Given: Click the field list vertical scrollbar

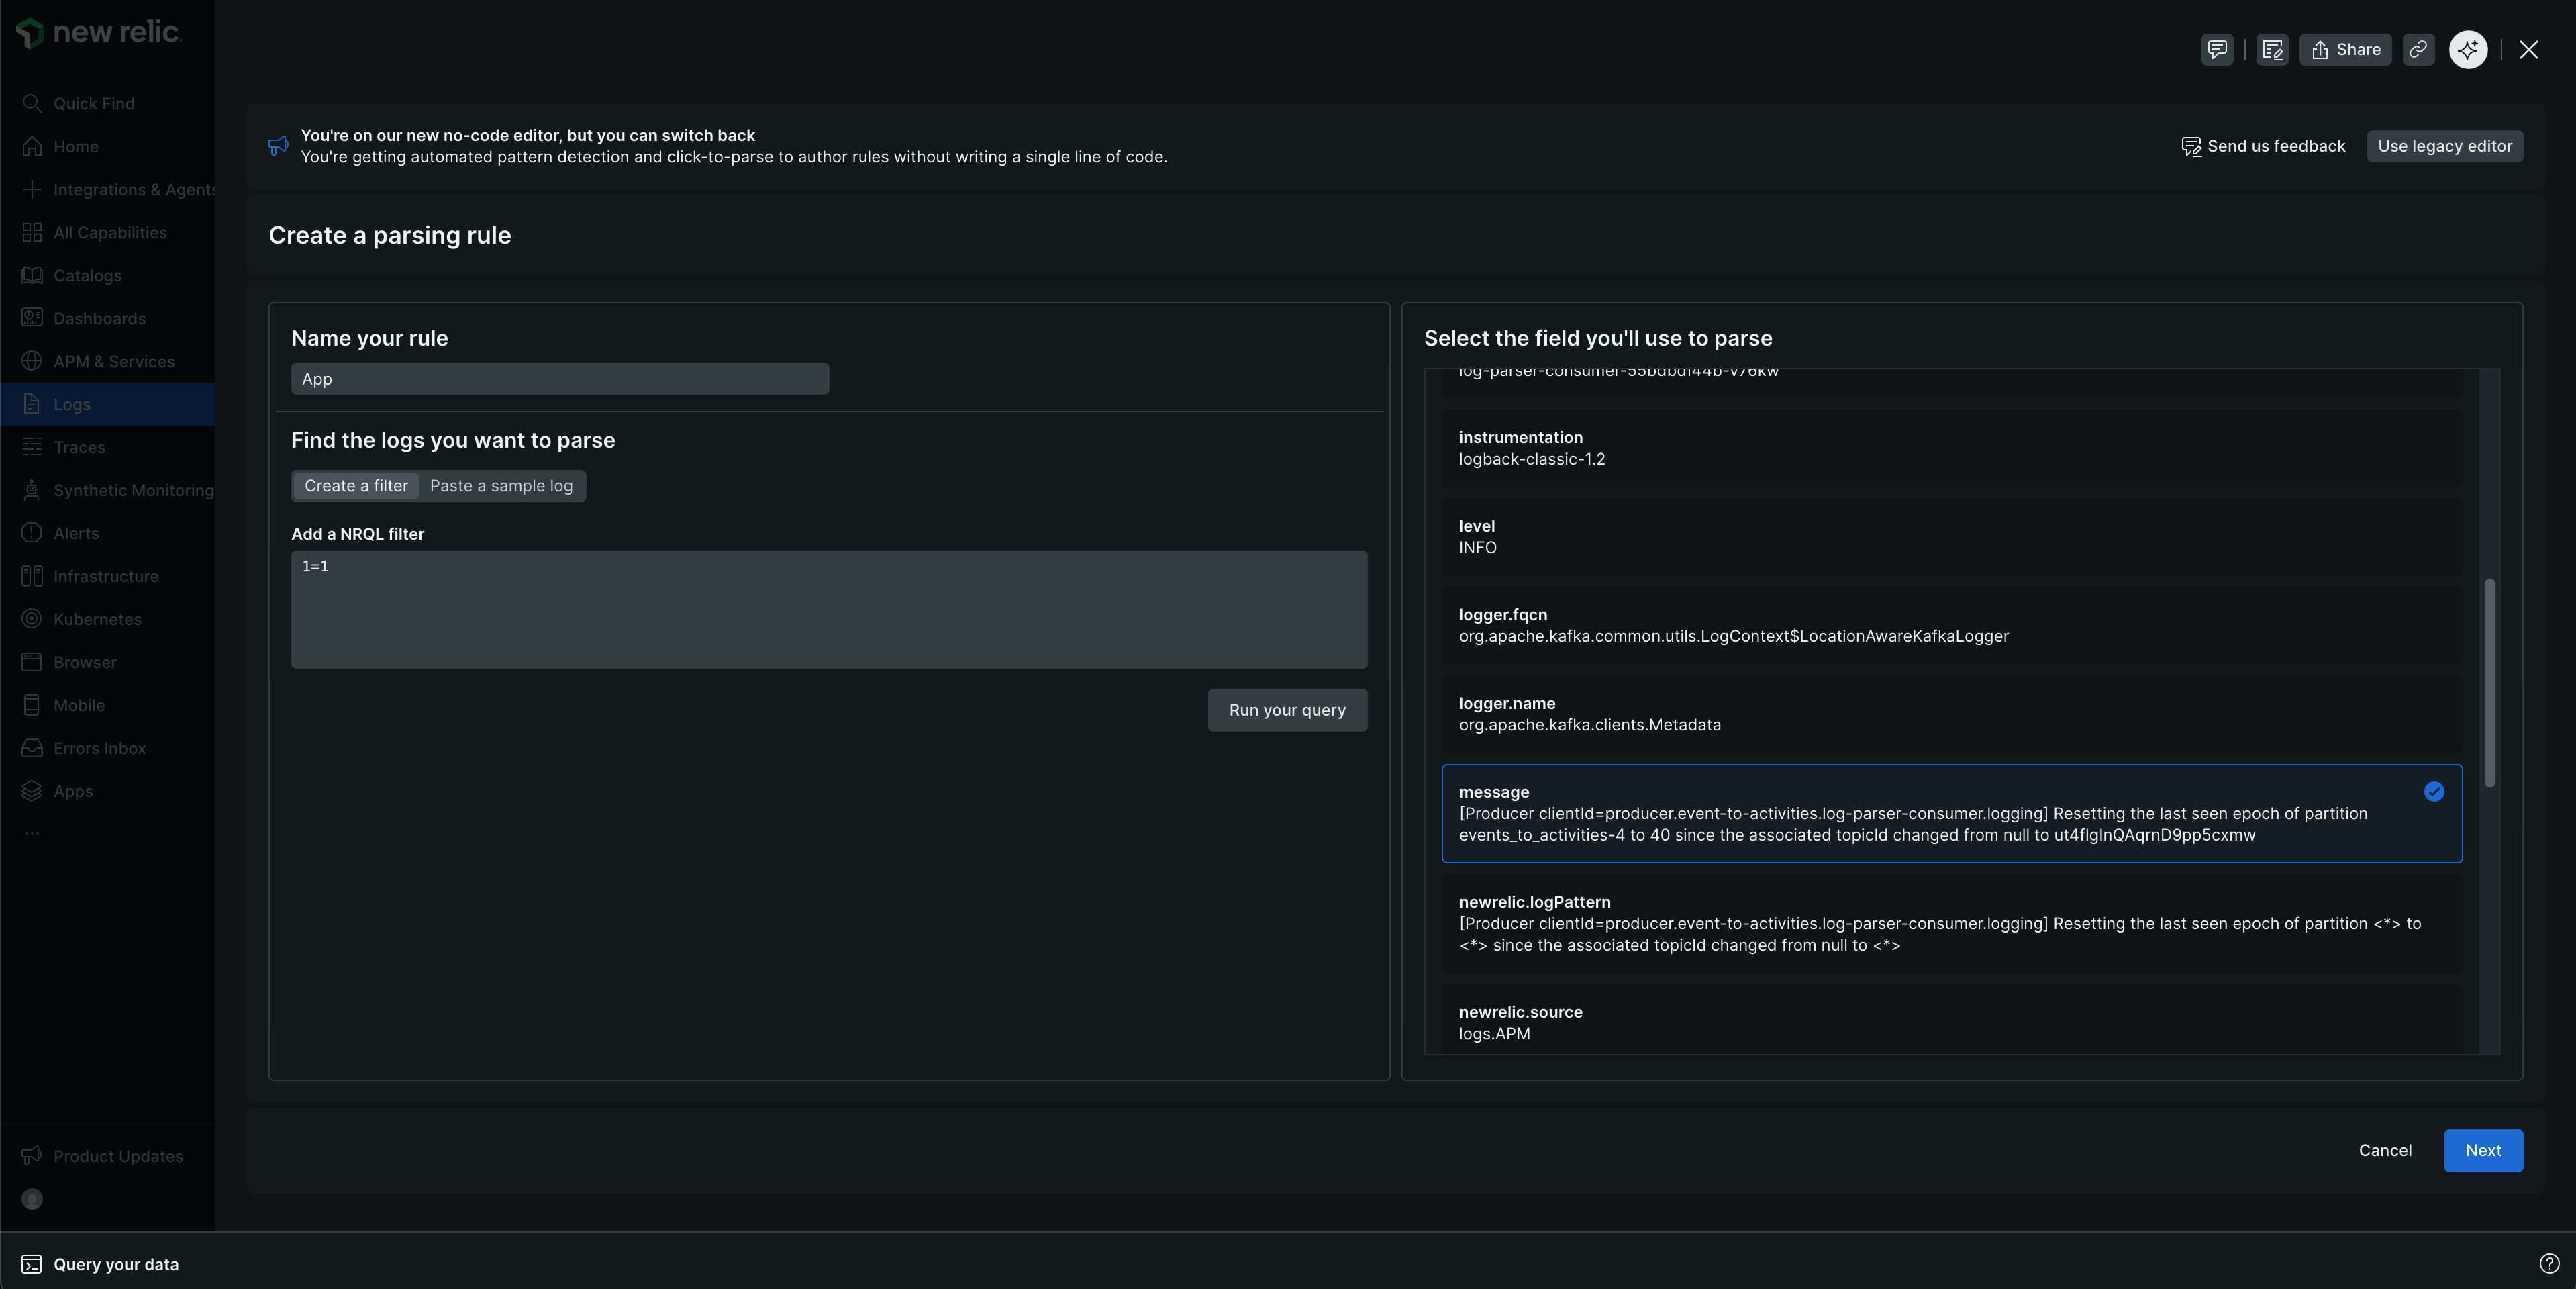Looking at the screenshot, I should 2489,682.
